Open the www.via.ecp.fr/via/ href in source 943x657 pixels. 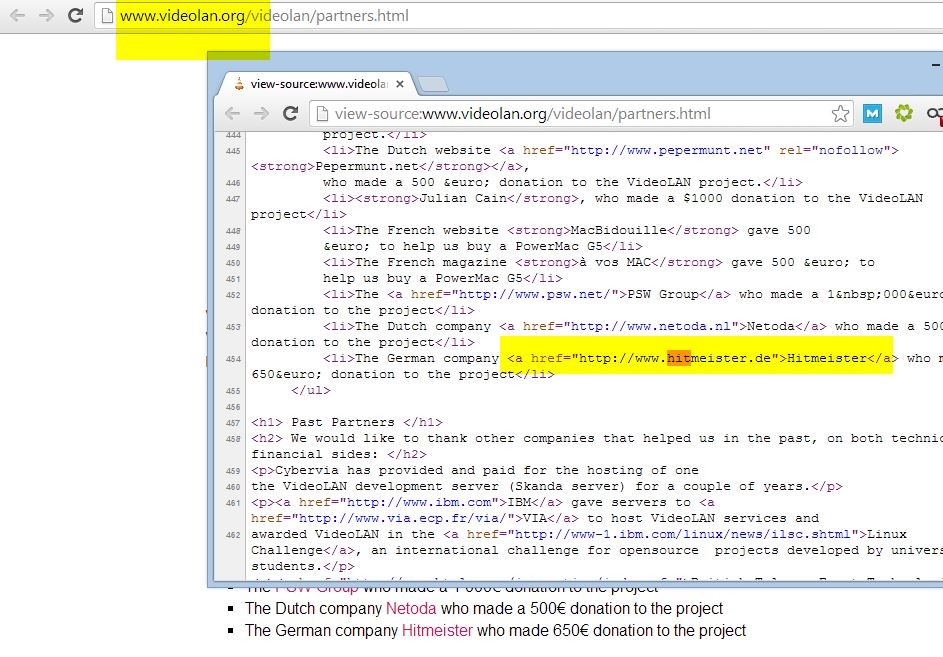402,519
